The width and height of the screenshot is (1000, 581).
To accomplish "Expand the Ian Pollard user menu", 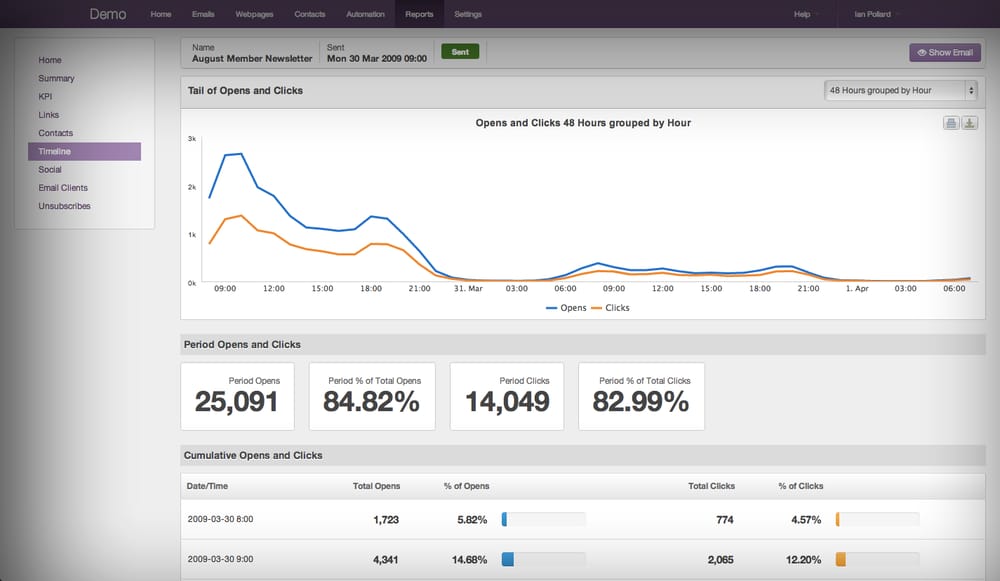I will (876, 14).
